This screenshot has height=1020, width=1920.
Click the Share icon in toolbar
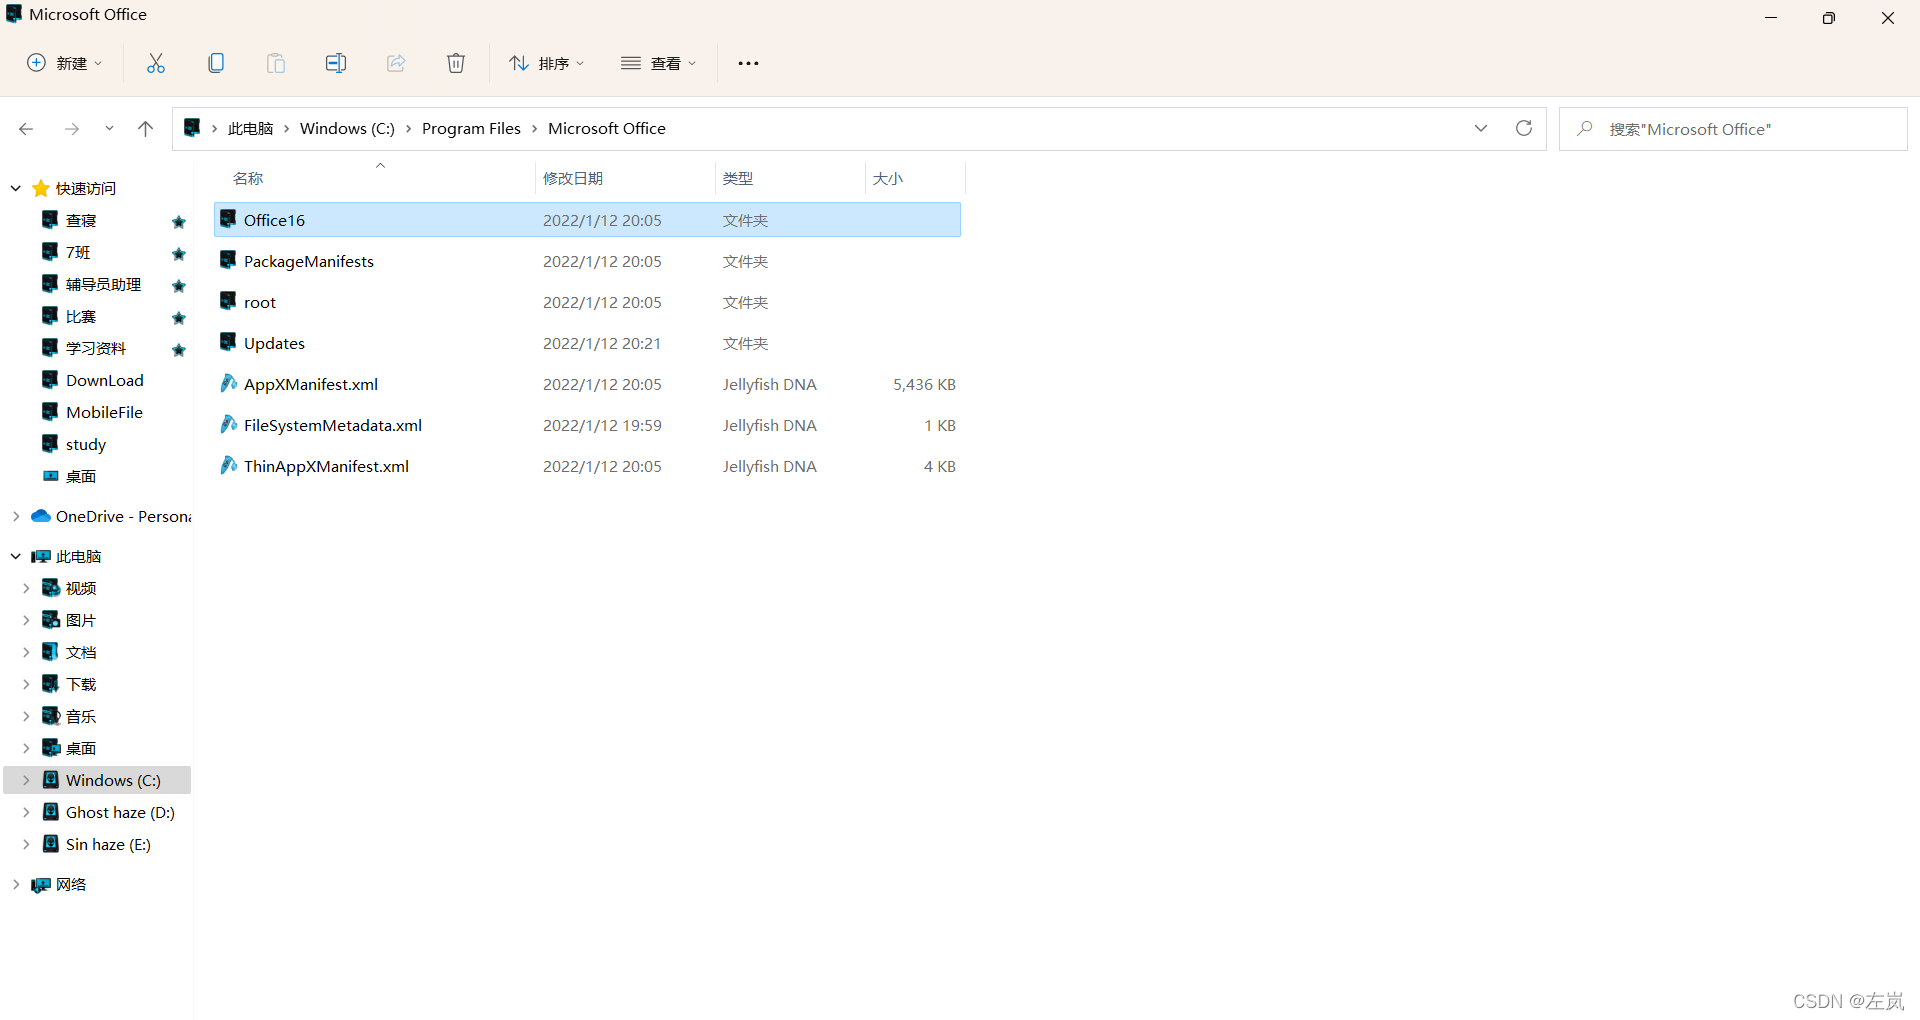(396, 63)
